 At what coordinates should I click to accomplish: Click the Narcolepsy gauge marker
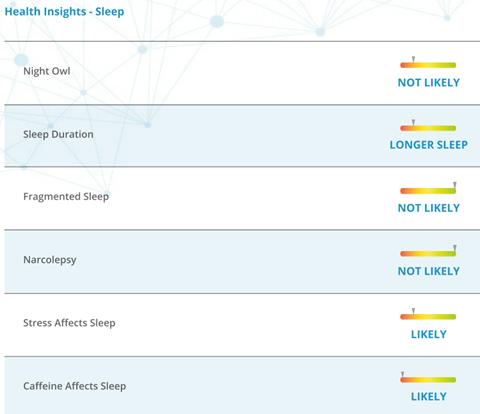455,248
